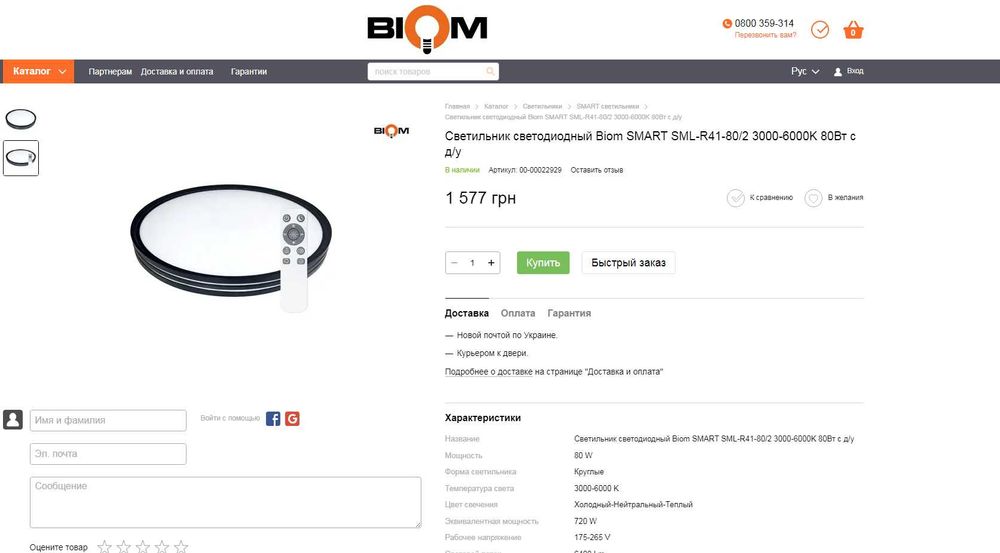Sign in with Facebook icon
The width and height of the screenshot is (1000, 553).
tap(273, 418)
